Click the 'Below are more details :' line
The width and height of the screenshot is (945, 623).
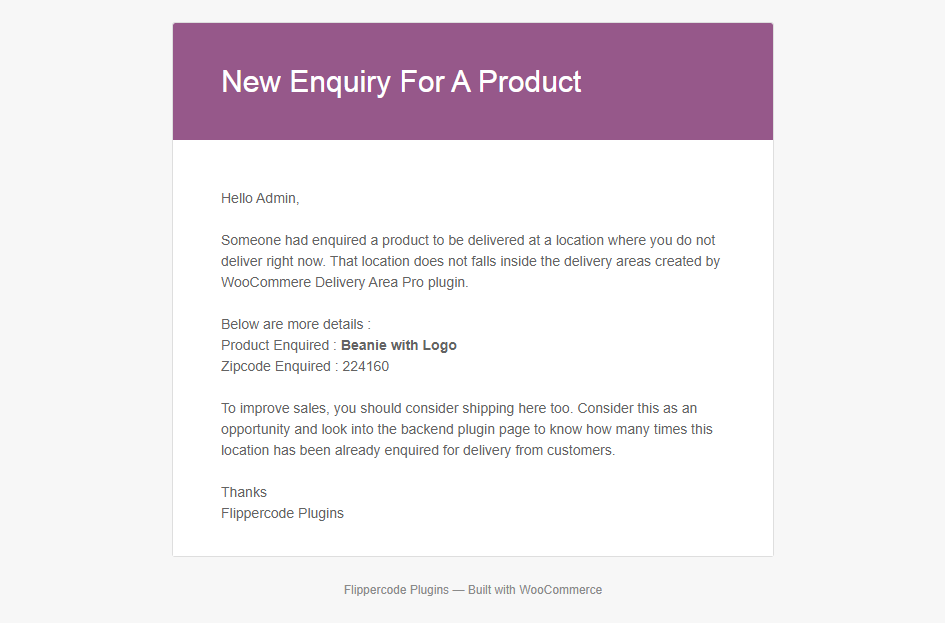(x=296, y=324)
